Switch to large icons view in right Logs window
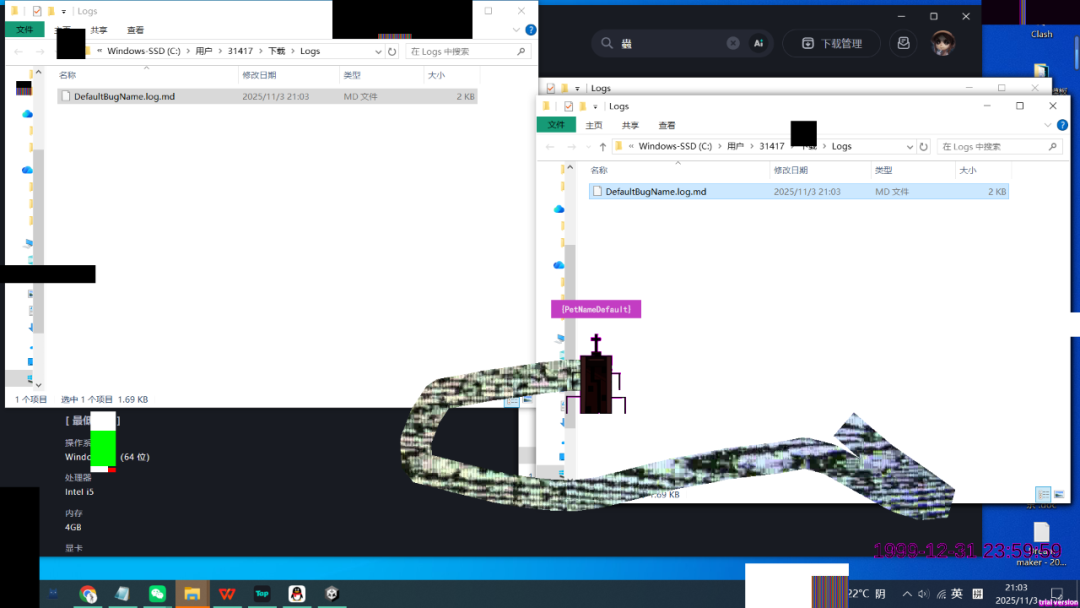Screen dimensions: 1080x608 [x=1059, y=494]
